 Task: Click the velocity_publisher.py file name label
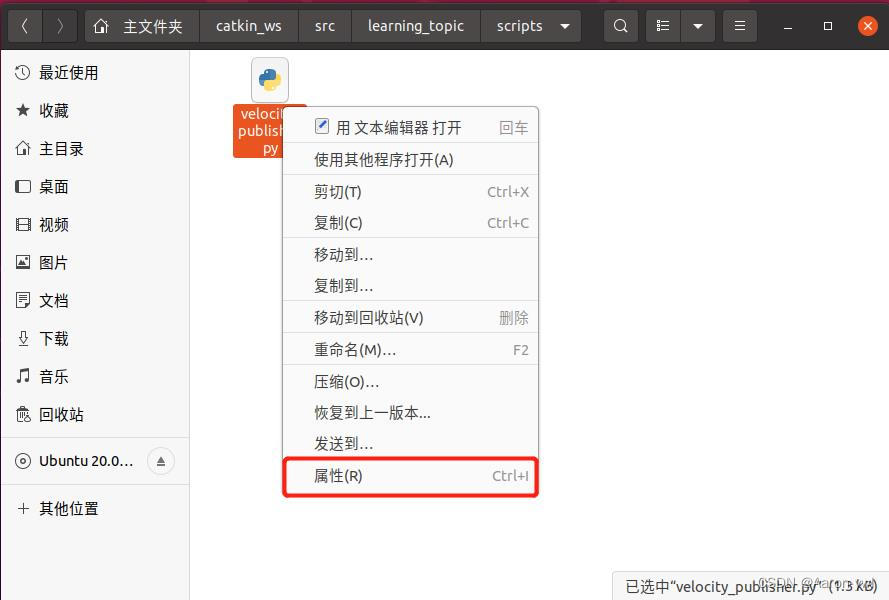[x=259, y=131]
